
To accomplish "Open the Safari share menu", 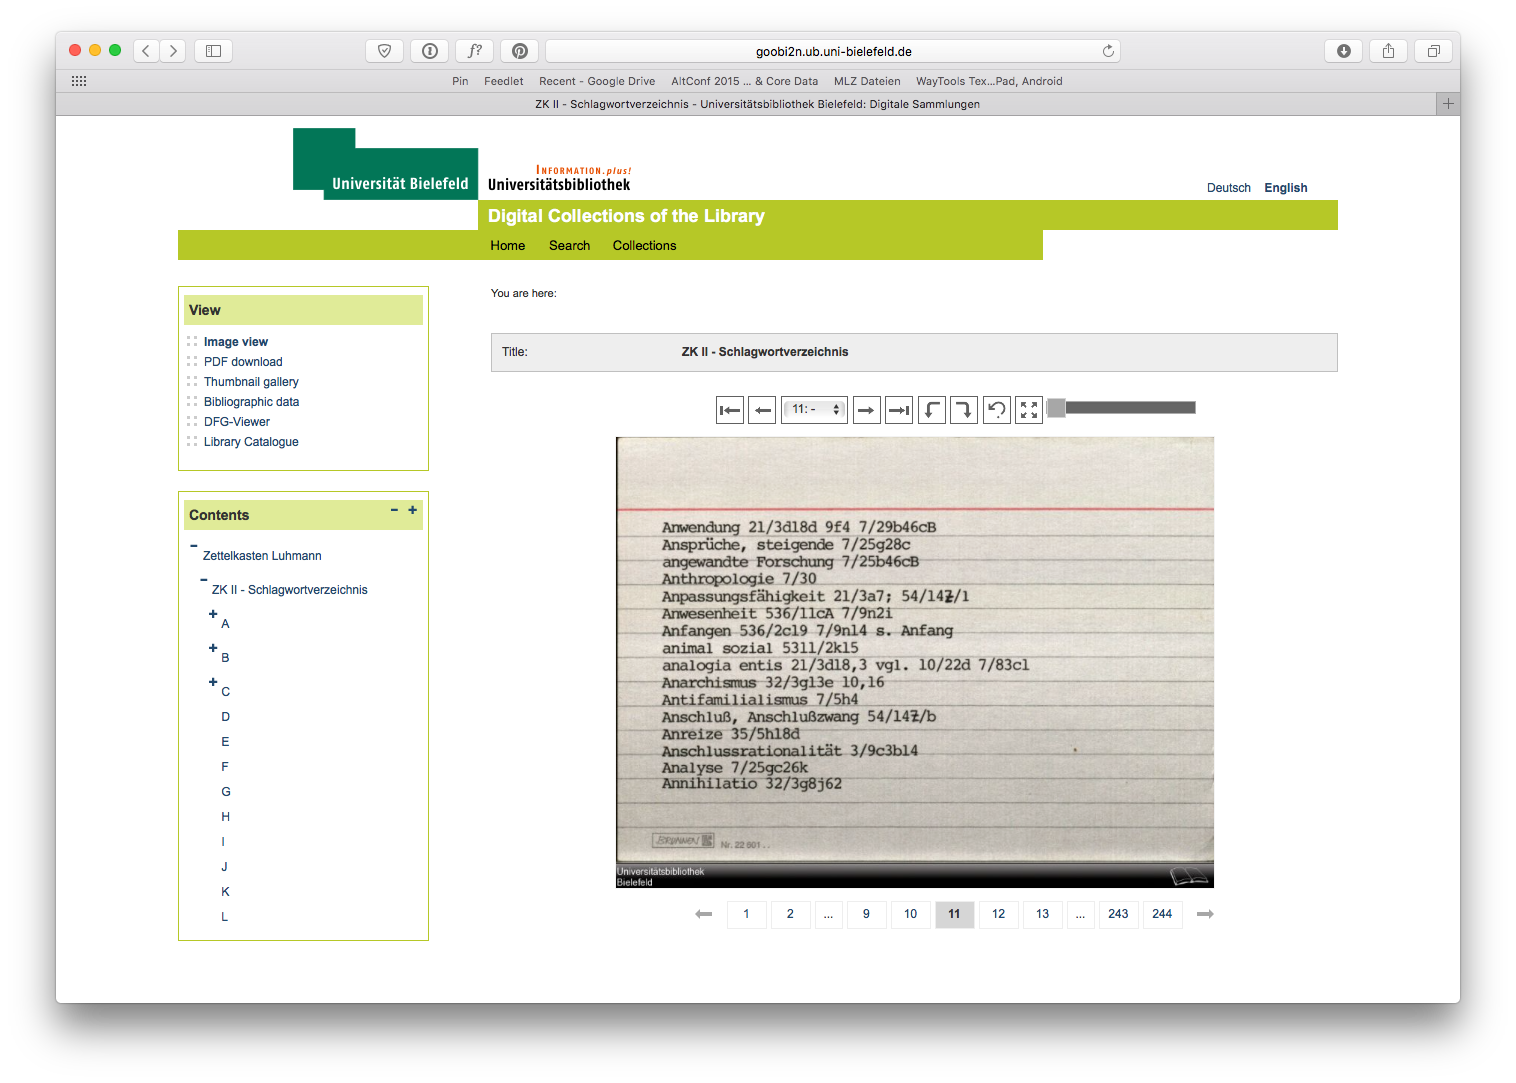I will [1388, 51].
